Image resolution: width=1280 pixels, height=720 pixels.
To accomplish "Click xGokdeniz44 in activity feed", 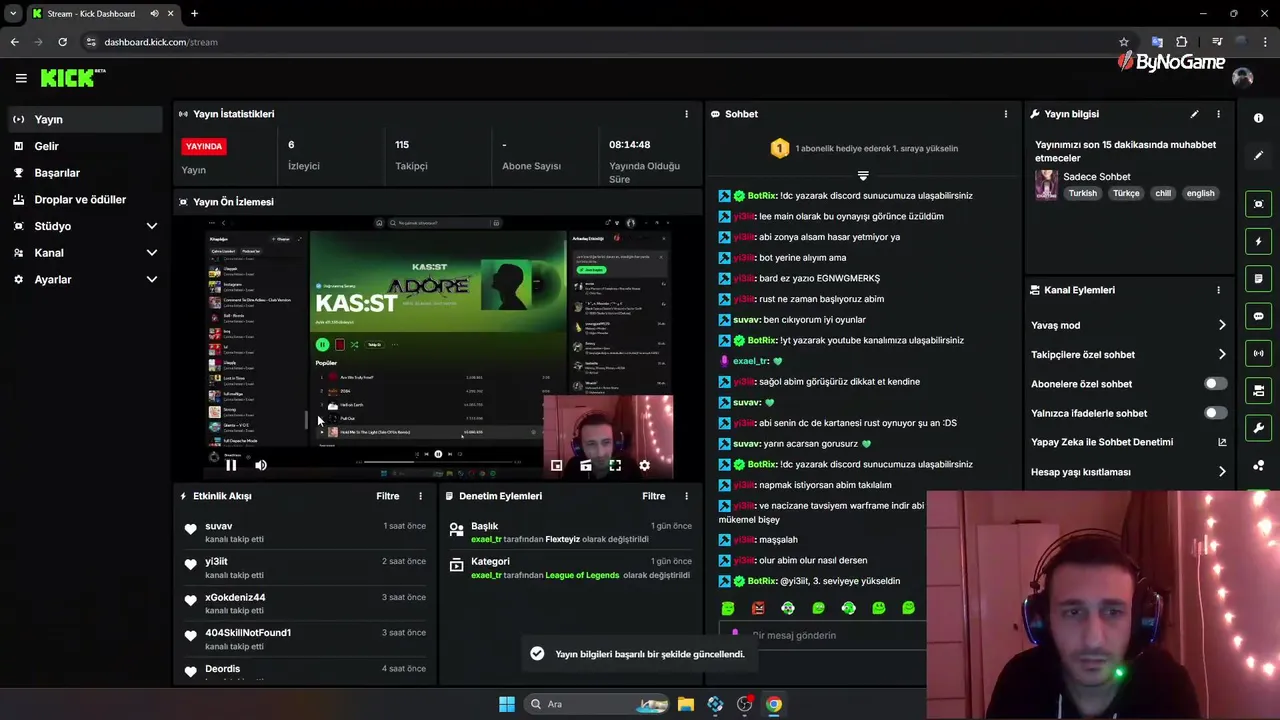I will [235, 597].
